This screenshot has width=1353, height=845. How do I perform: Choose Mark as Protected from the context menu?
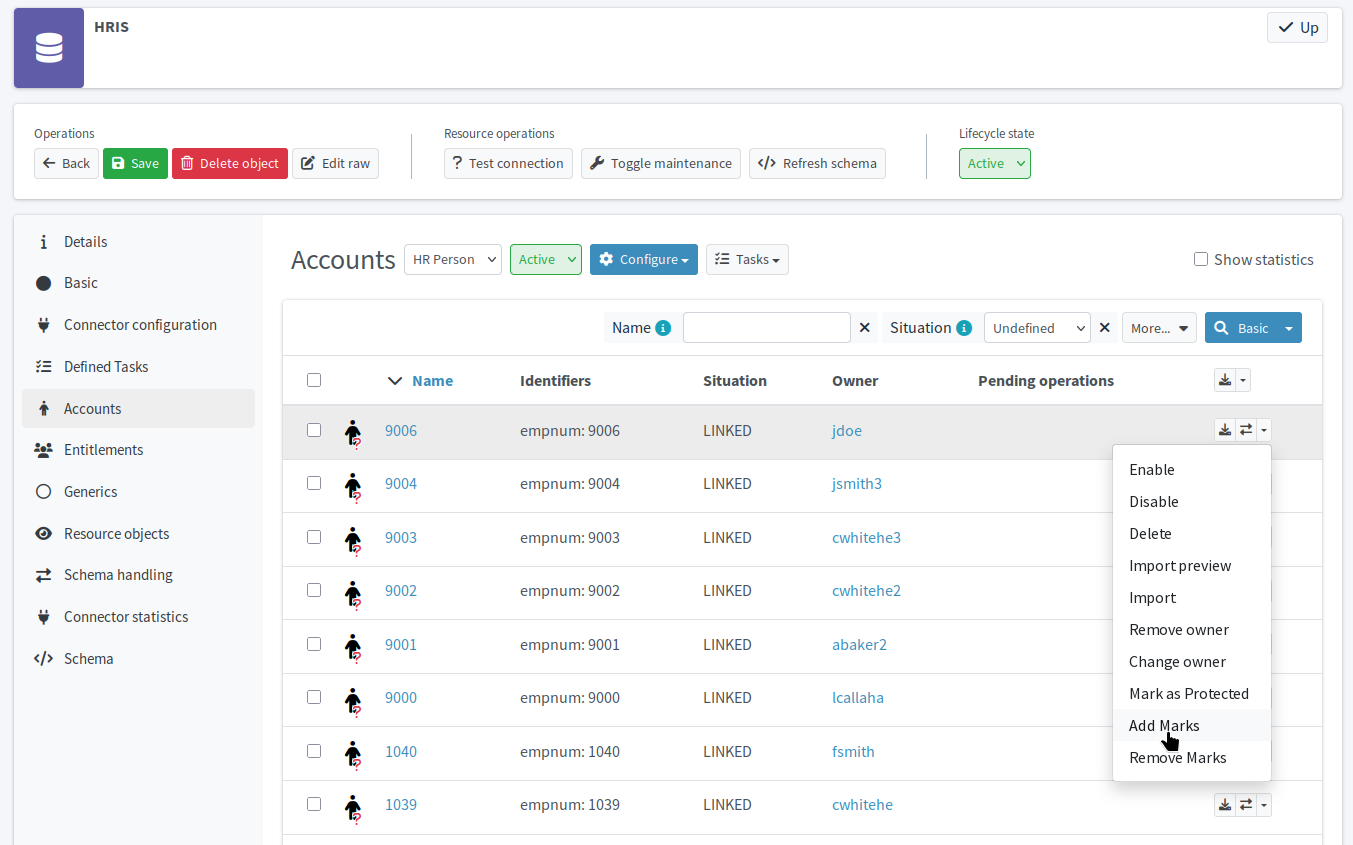coord(1188,693)
